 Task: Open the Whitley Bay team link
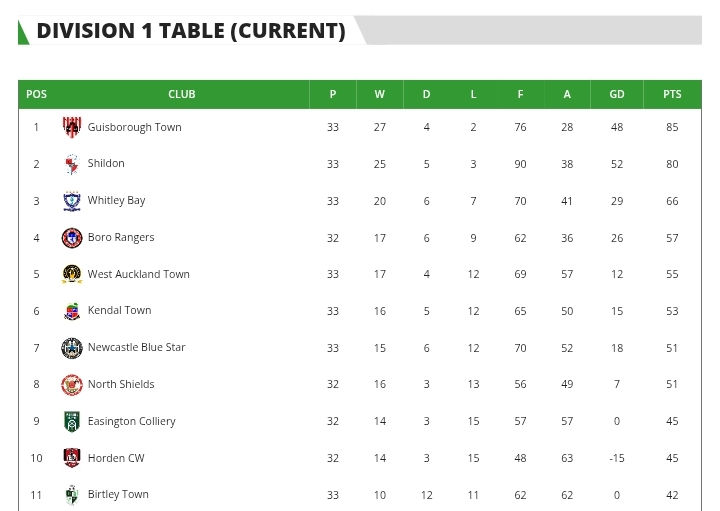[x=116, y=201]
